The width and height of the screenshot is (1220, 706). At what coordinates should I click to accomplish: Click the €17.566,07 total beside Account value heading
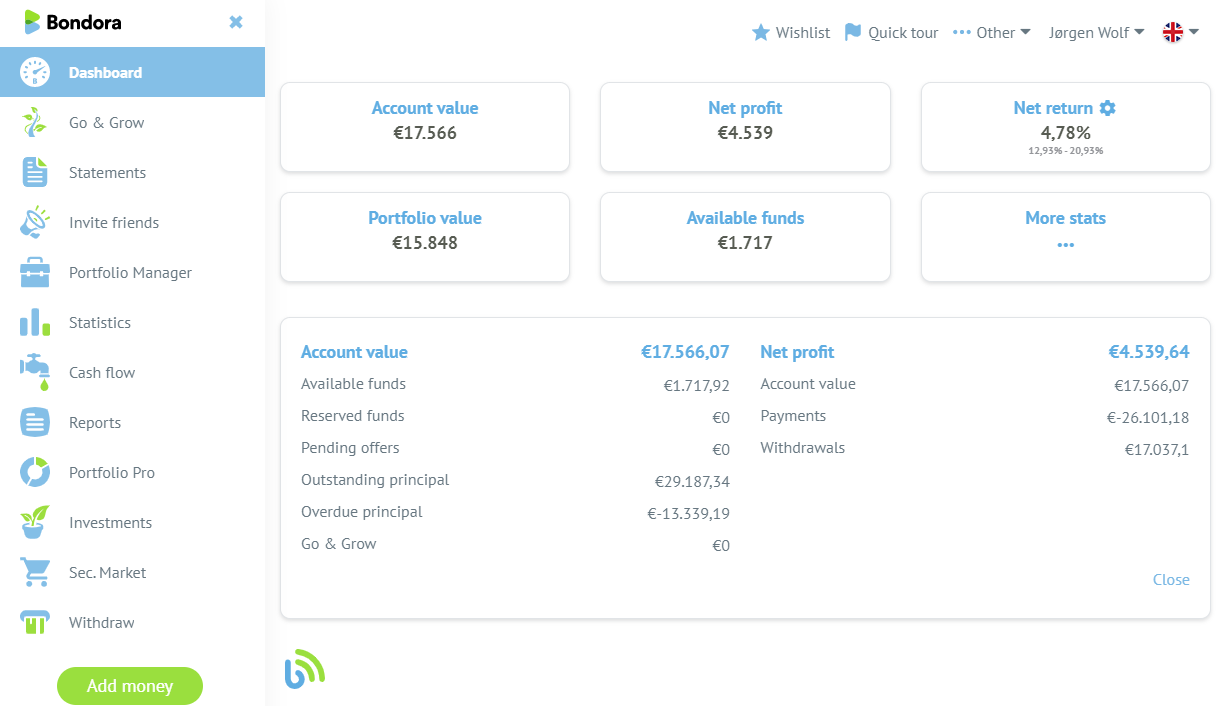(x=685, y=352)
